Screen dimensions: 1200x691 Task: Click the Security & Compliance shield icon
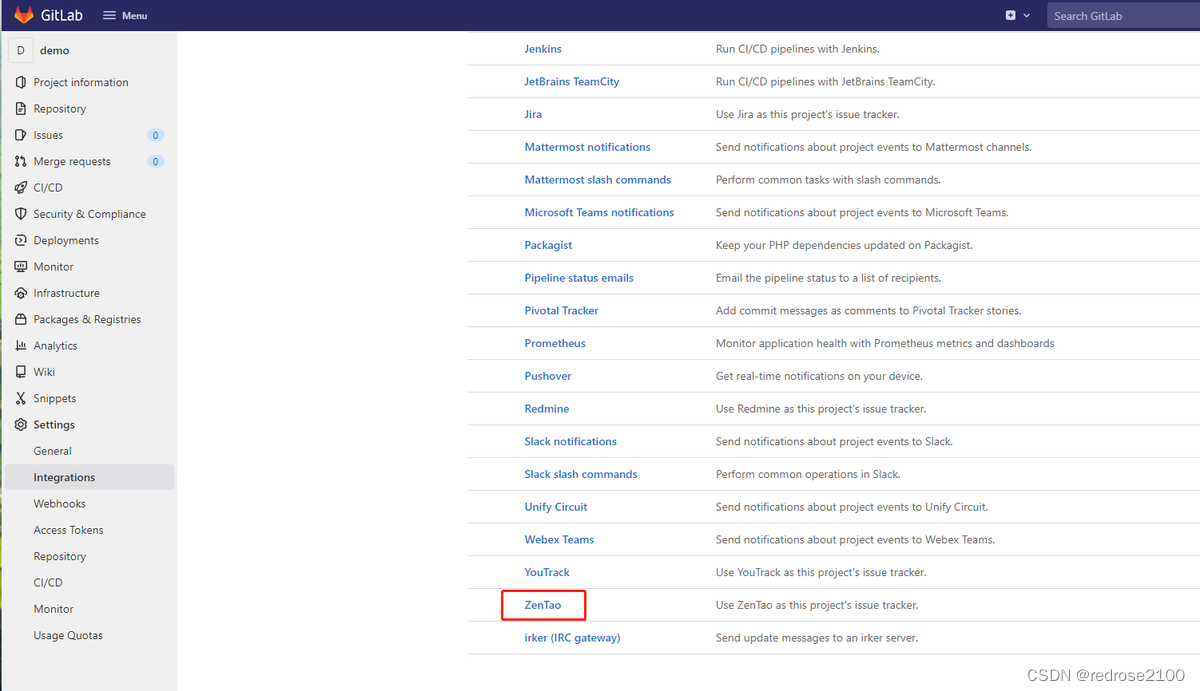21,214
